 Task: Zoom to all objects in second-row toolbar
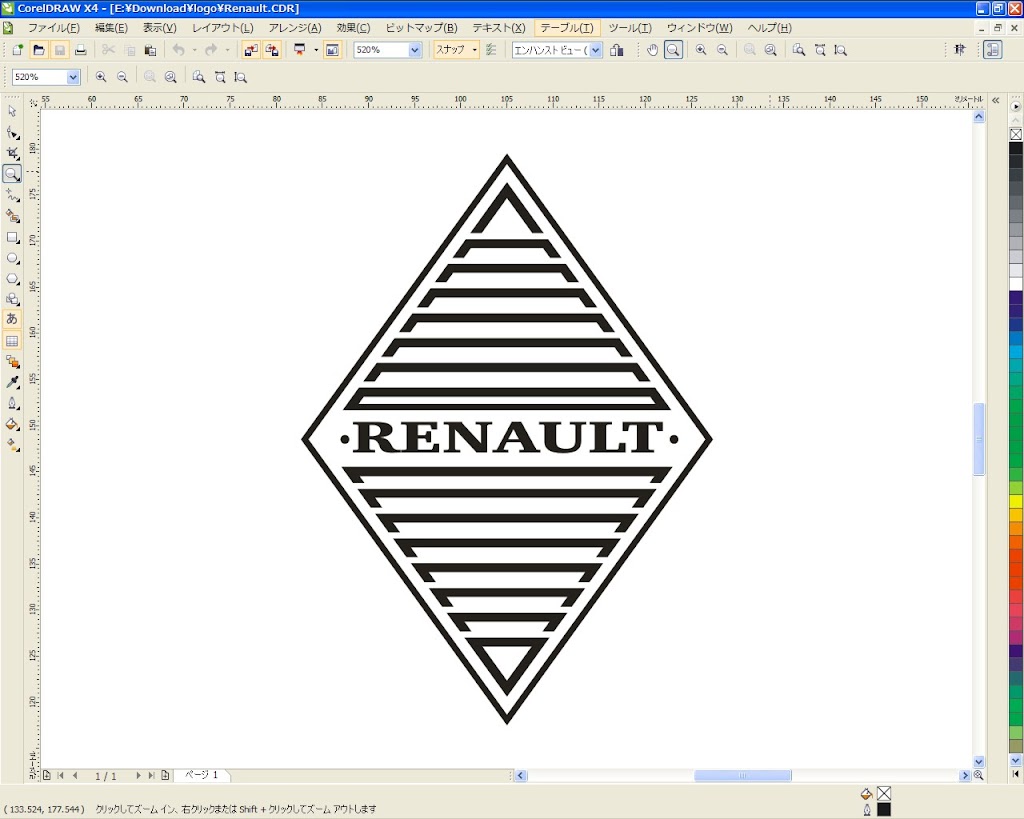pos(170,77)
